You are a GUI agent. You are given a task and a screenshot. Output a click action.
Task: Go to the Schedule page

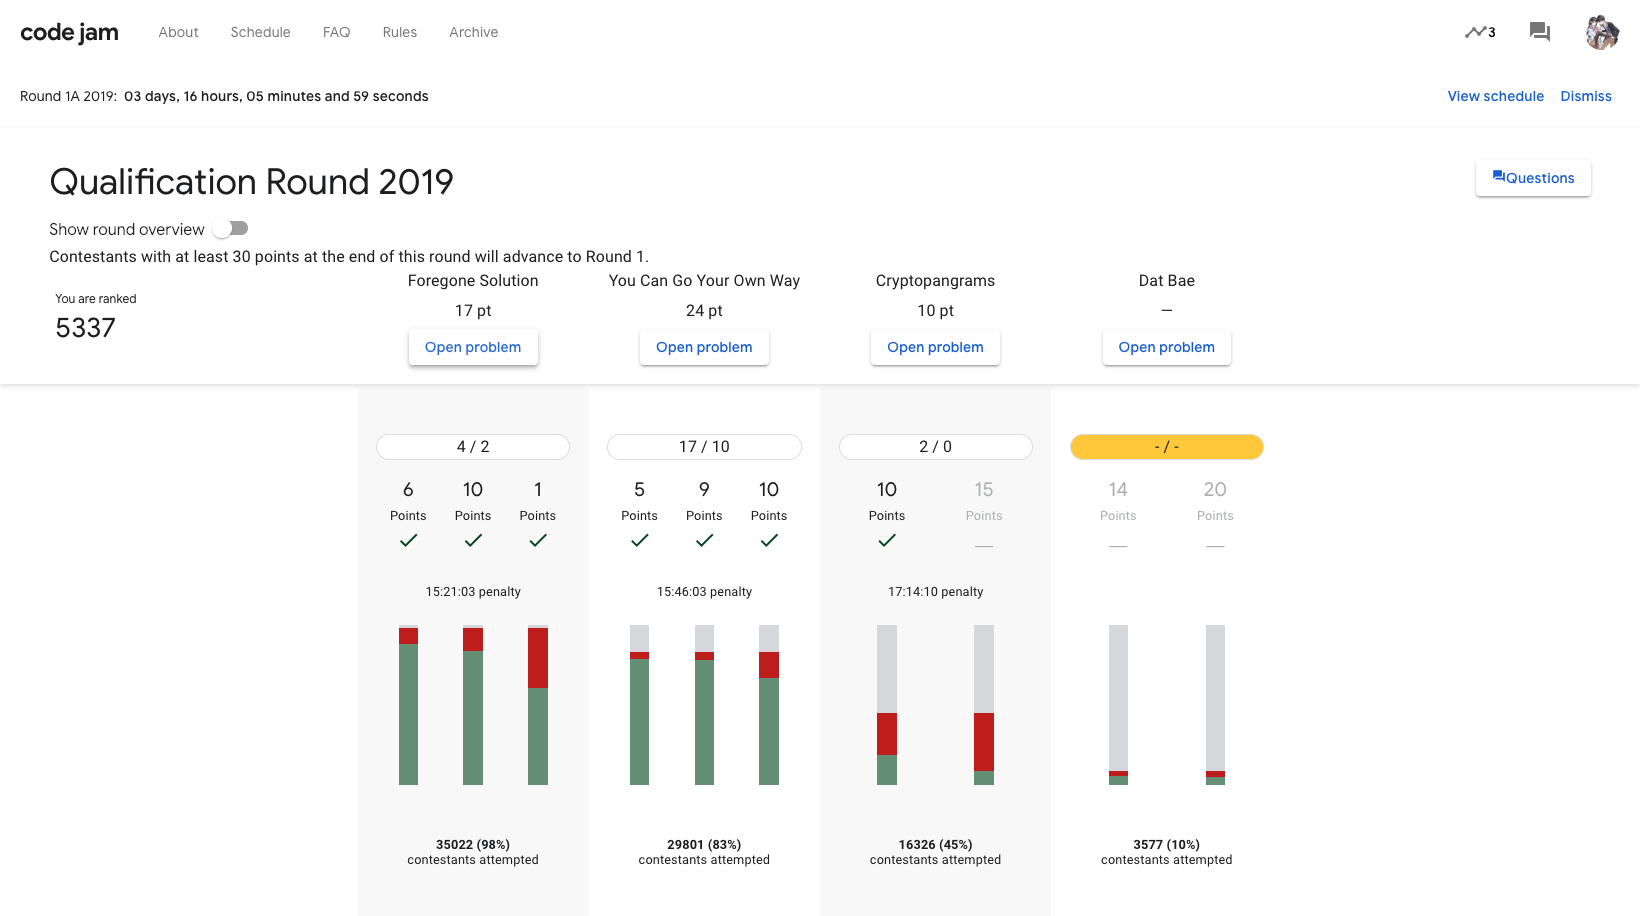[x=260, y=32]
